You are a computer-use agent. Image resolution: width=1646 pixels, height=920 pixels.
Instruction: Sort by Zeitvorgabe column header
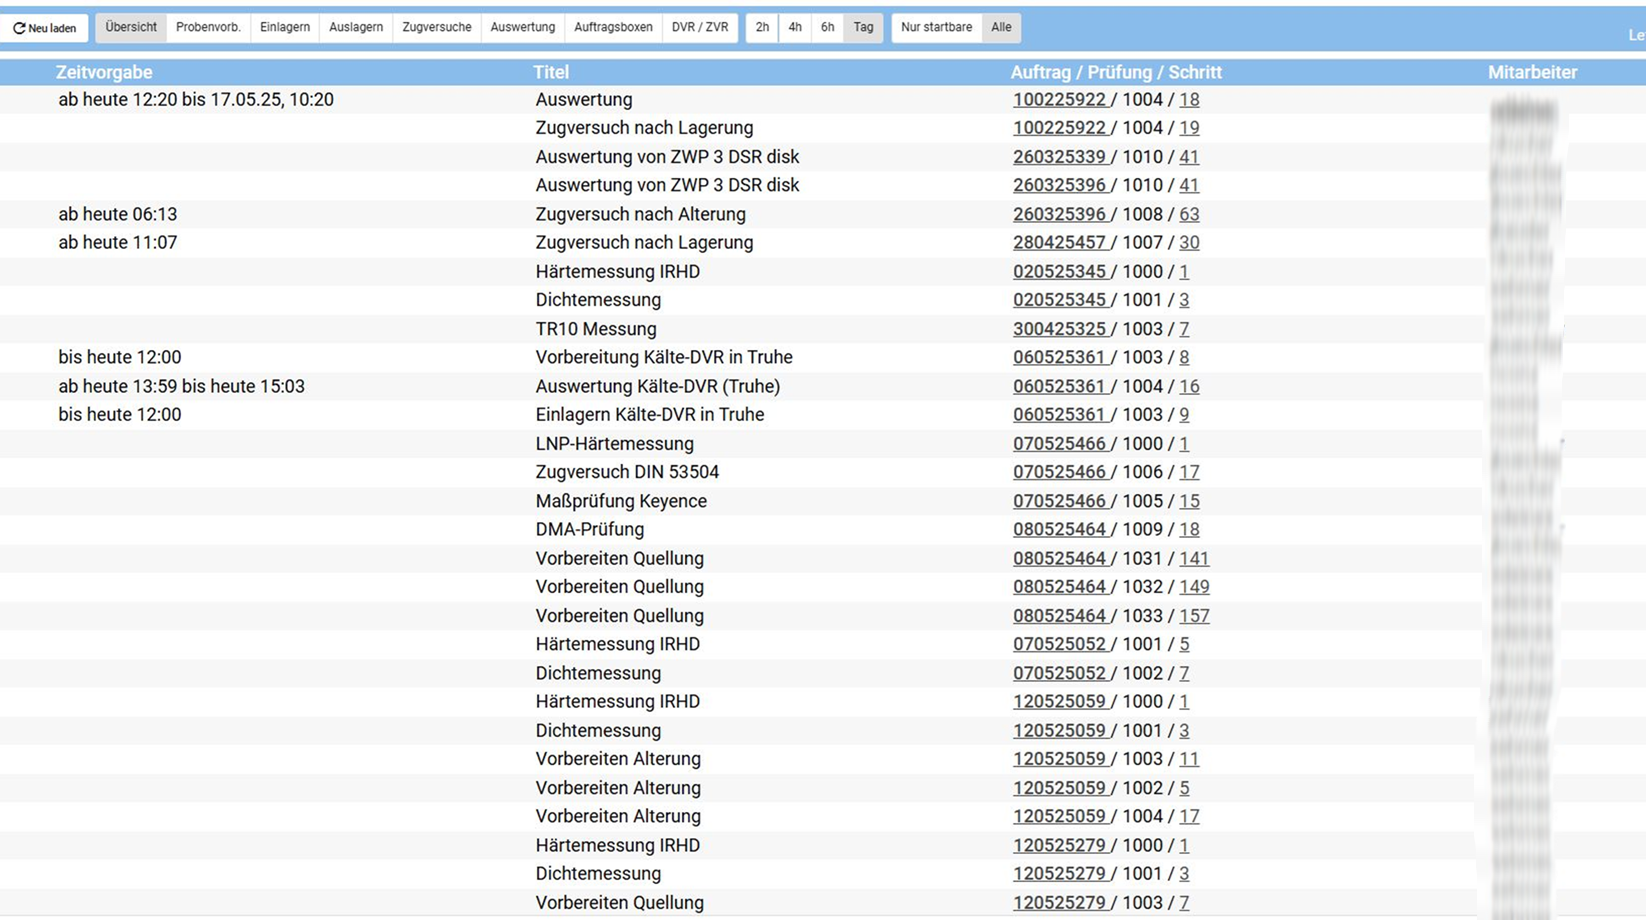(x=104, y=72)
